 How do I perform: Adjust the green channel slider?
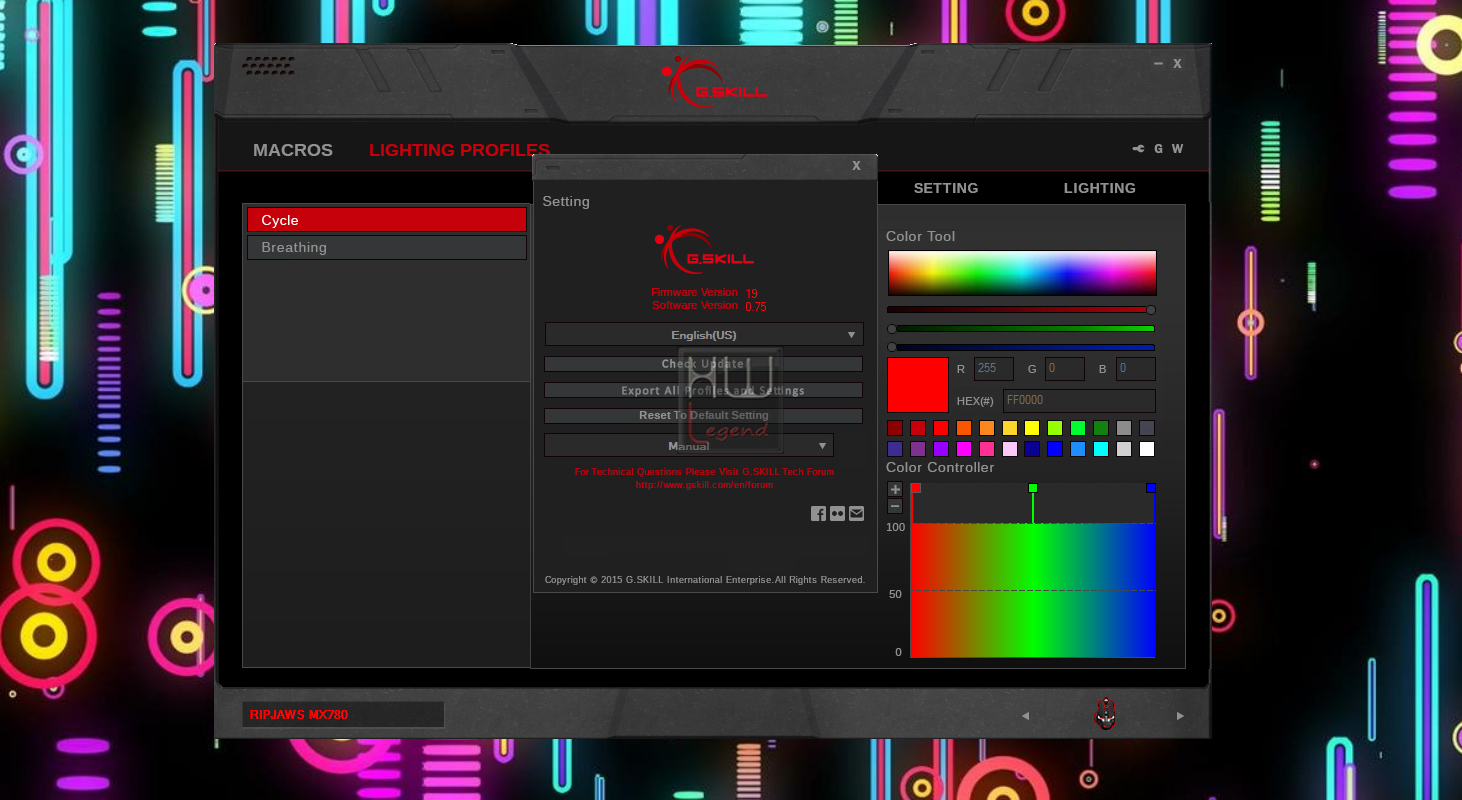[x=1021, y=328]
